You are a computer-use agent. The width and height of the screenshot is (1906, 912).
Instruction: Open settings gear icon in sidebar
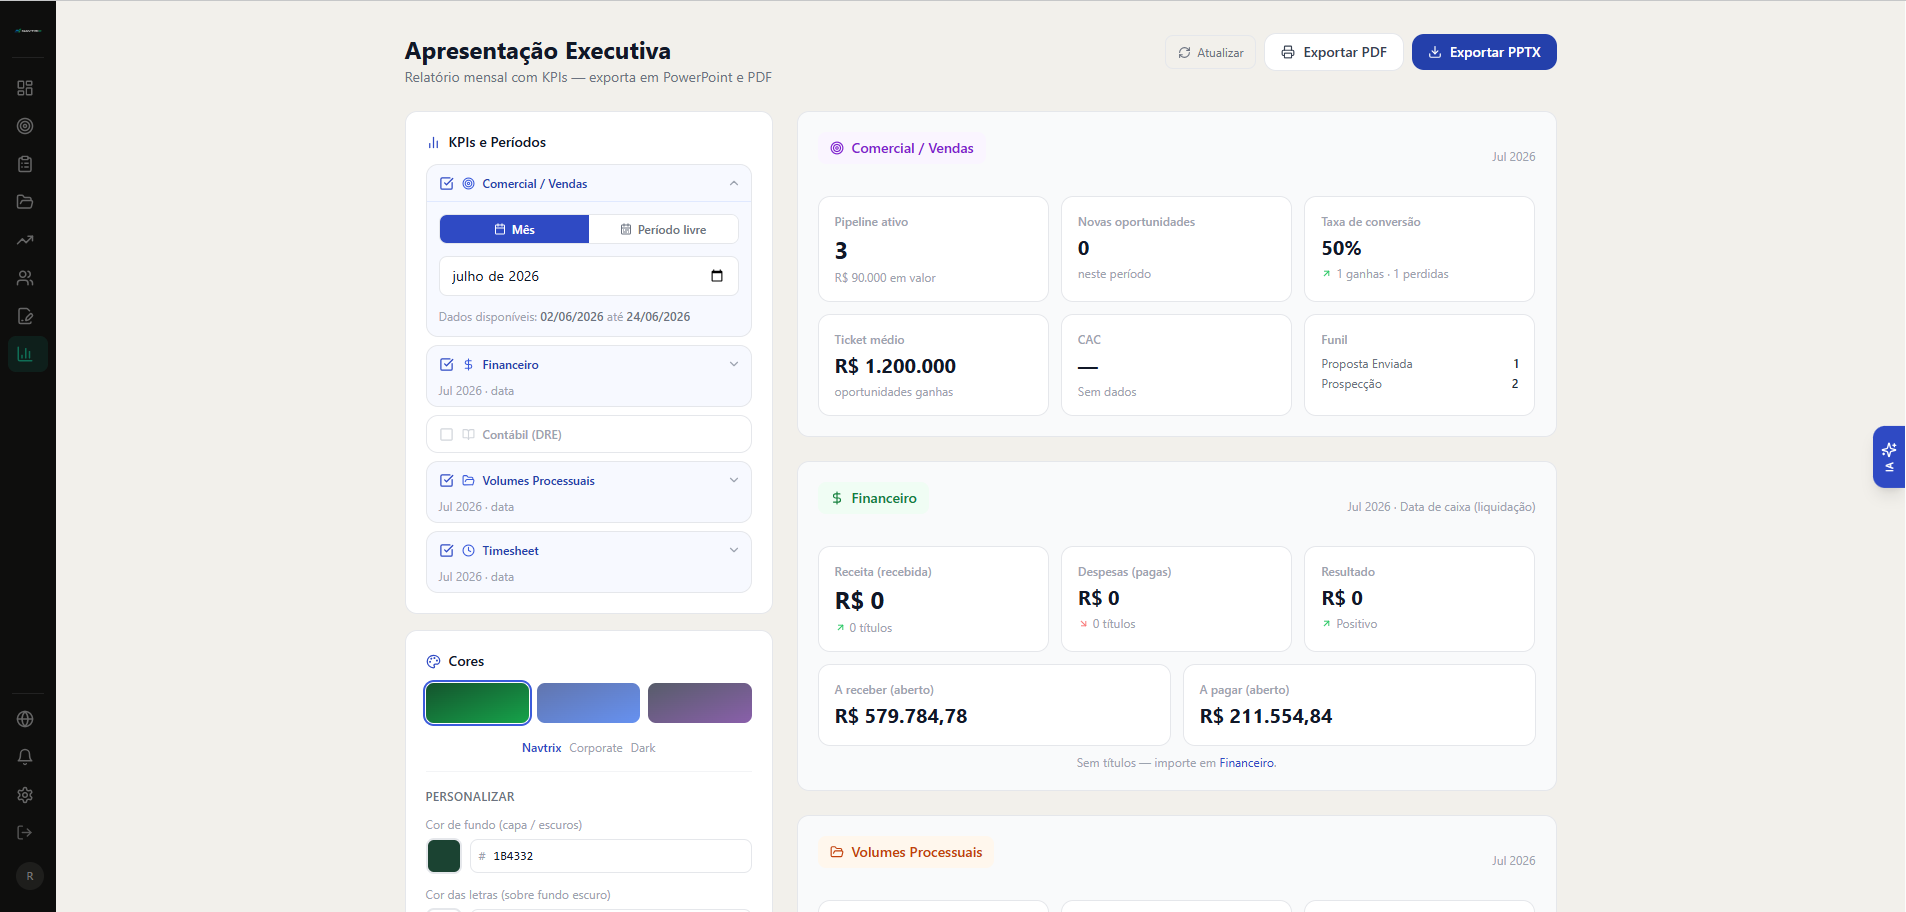coord(25,795)
